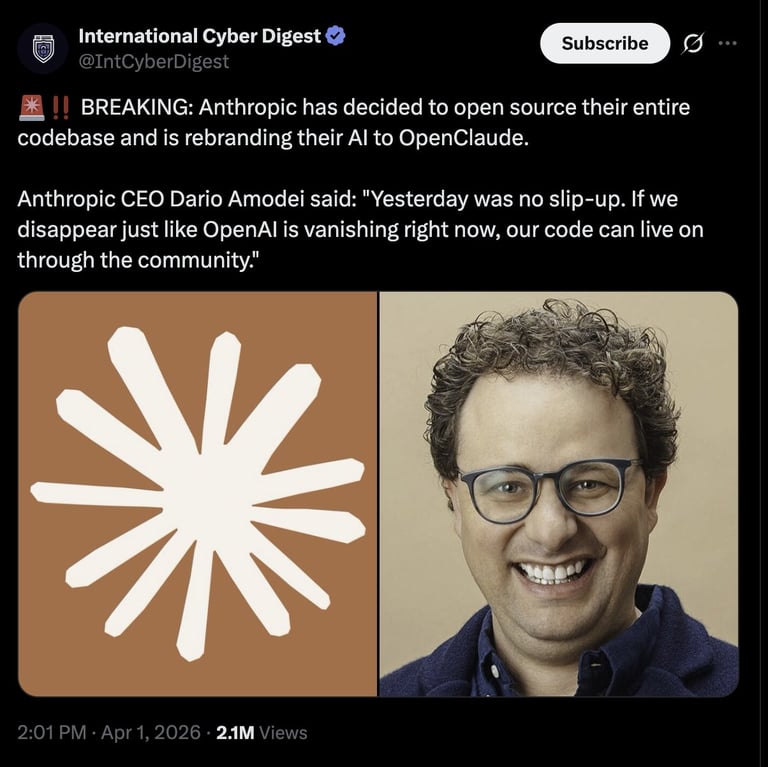The height and width of the screenshot is (767, 768).
Task: Open the Grok slashed-circle icon beside Subscribe
Action: pyautogui.click(x=693, y=44)
